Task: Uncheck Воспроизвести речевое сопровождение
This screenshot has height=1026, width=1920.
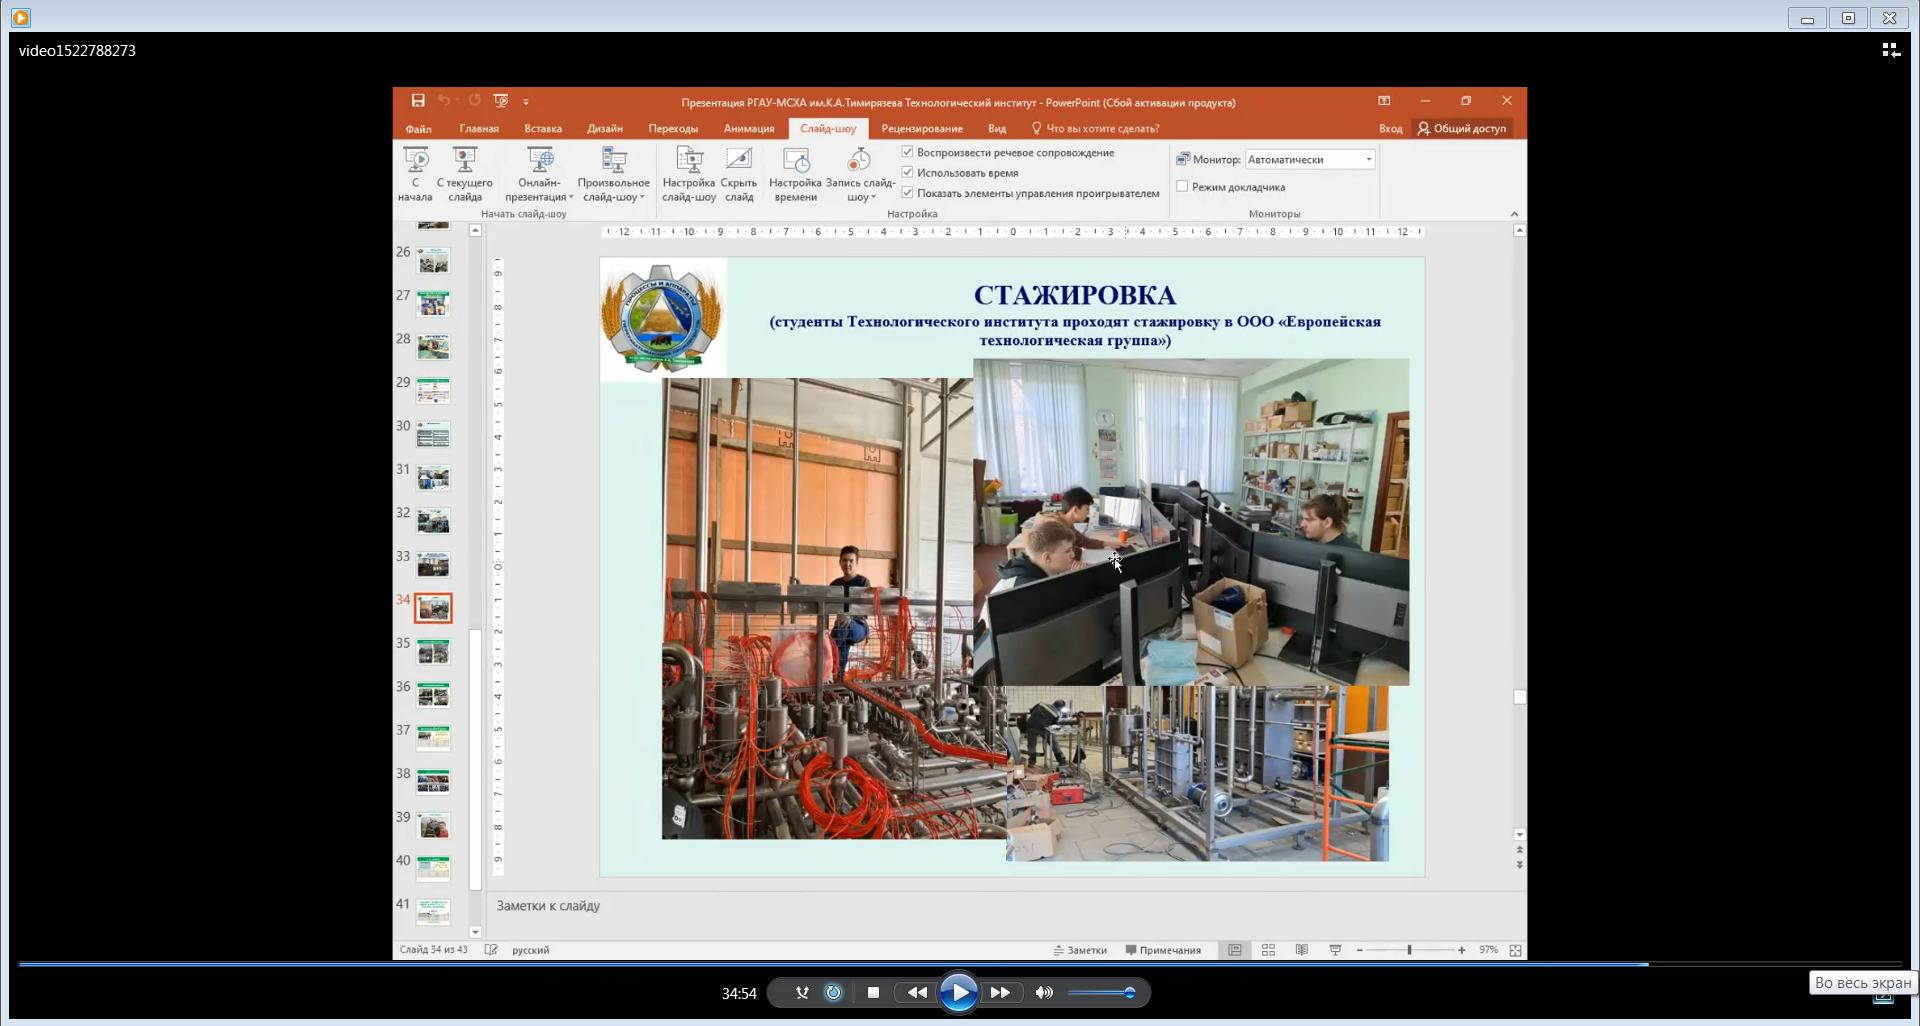Action: click(908, 152)
